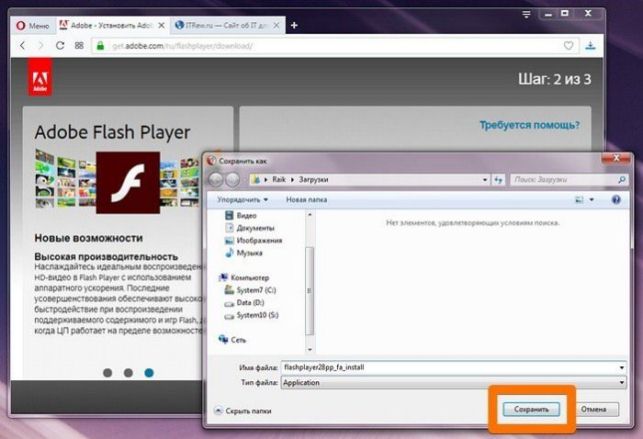Click forward button in save dialog
The image size is (643, 439).
233,180
